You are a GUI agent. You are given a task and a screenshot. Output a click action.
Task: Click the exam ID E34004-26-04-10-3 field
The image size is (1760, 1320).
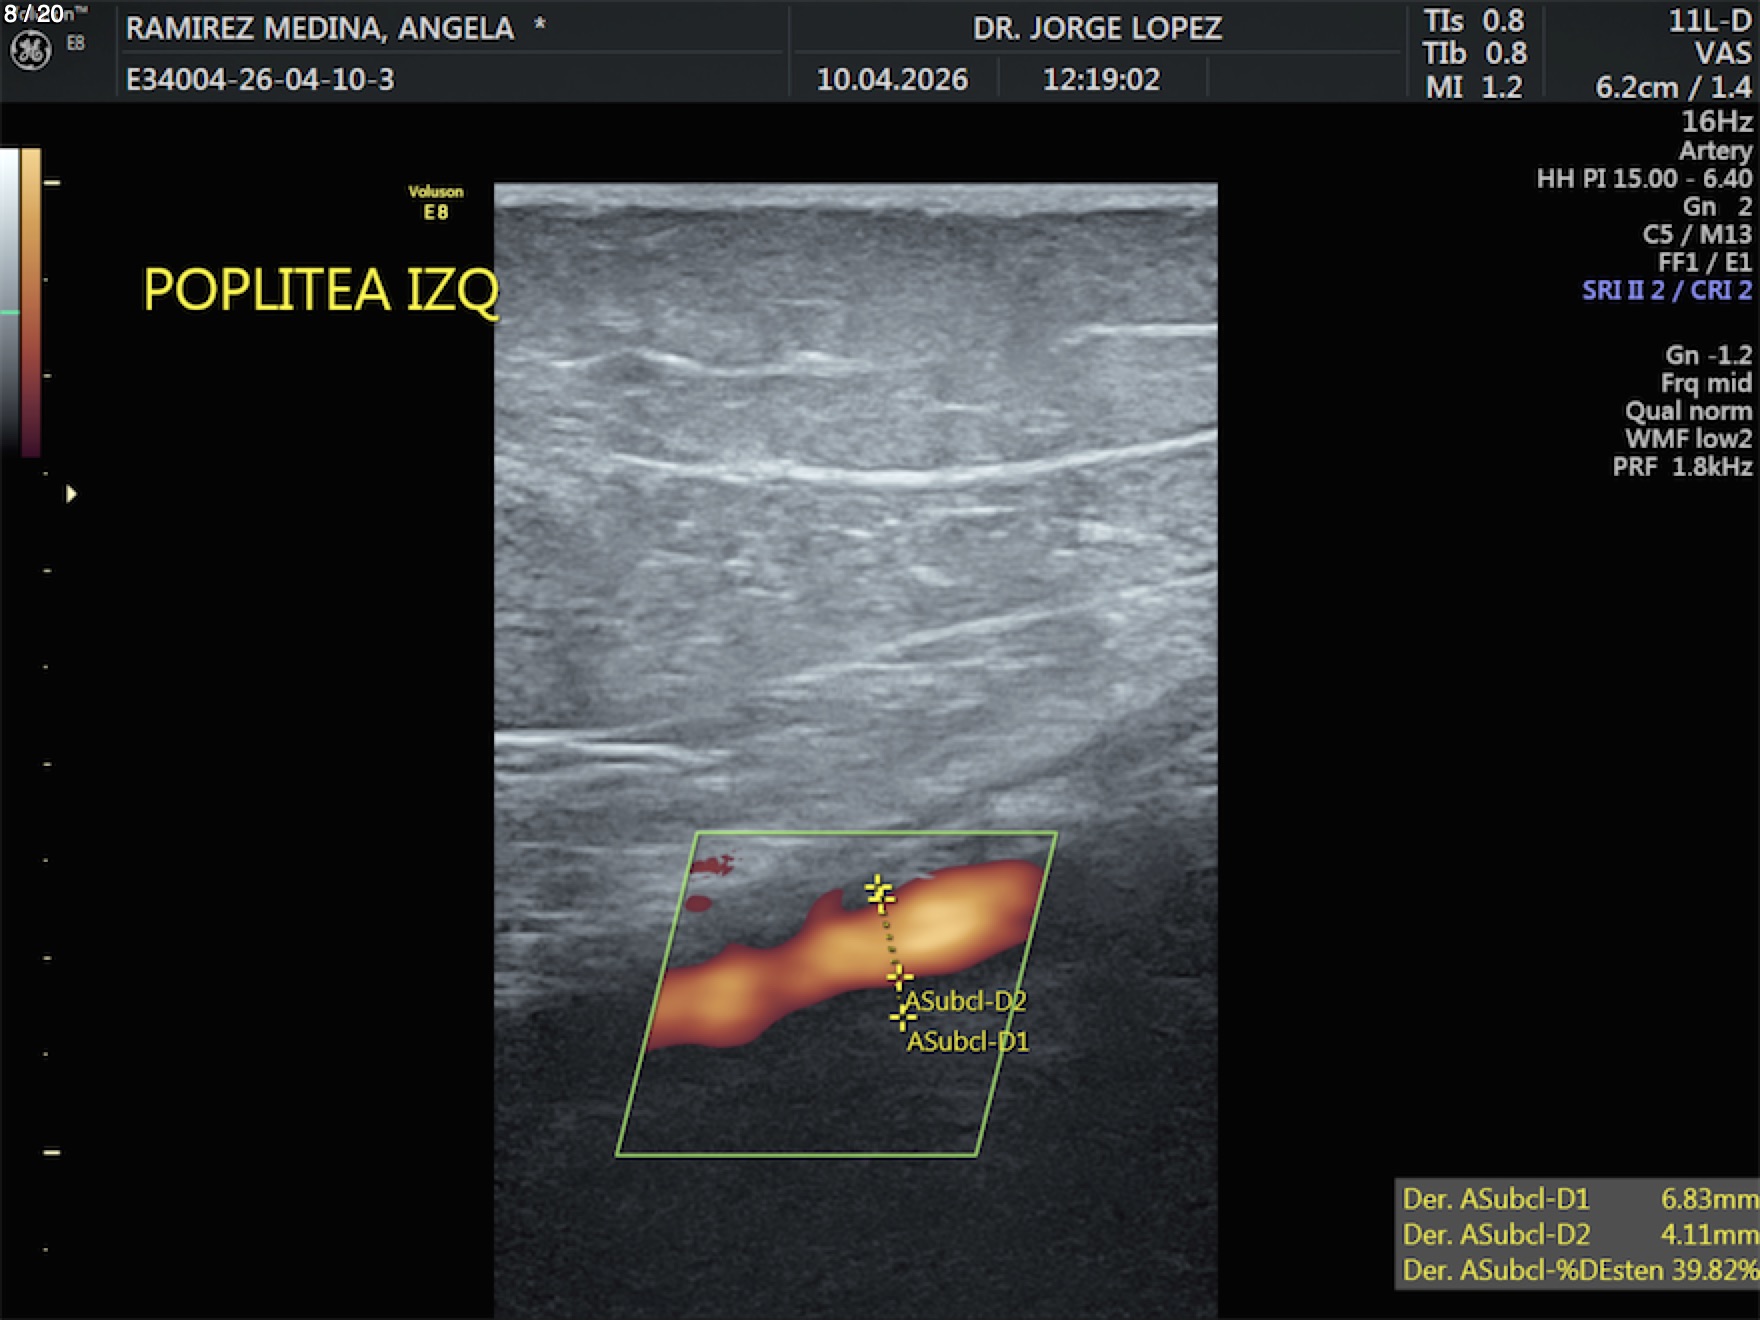click(x=260, y=79)
